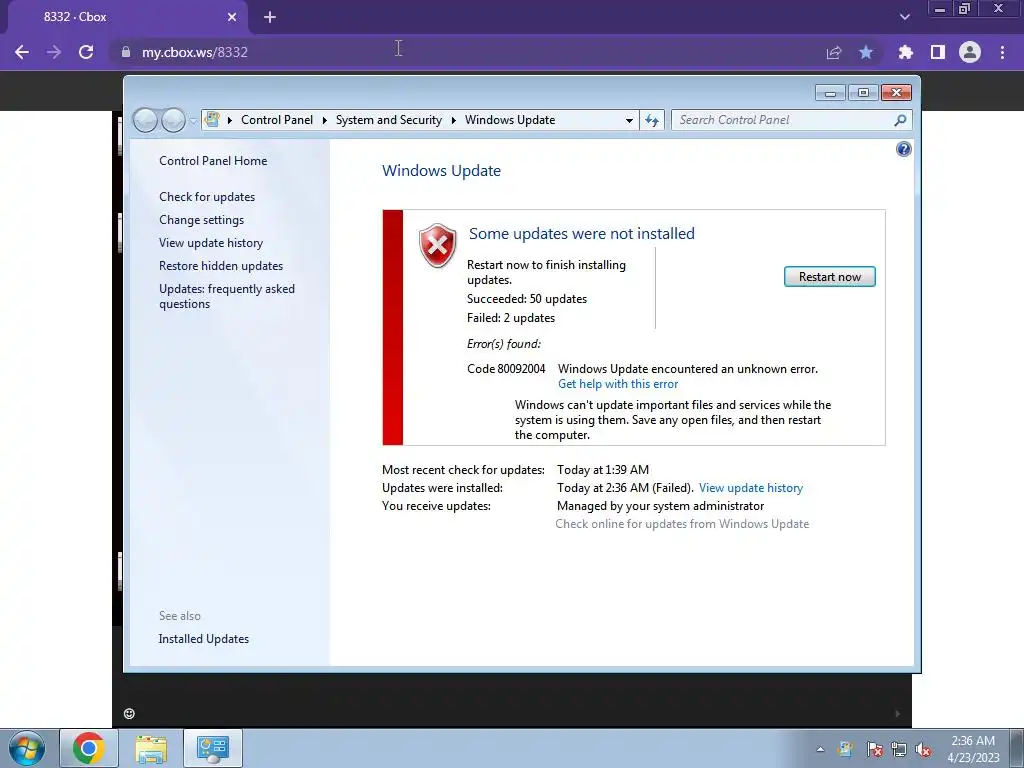The height and width of the screenshot is (768, 1024).
Task: Open the Chrome tab search dropdown chevron
Action: point(904,18)
